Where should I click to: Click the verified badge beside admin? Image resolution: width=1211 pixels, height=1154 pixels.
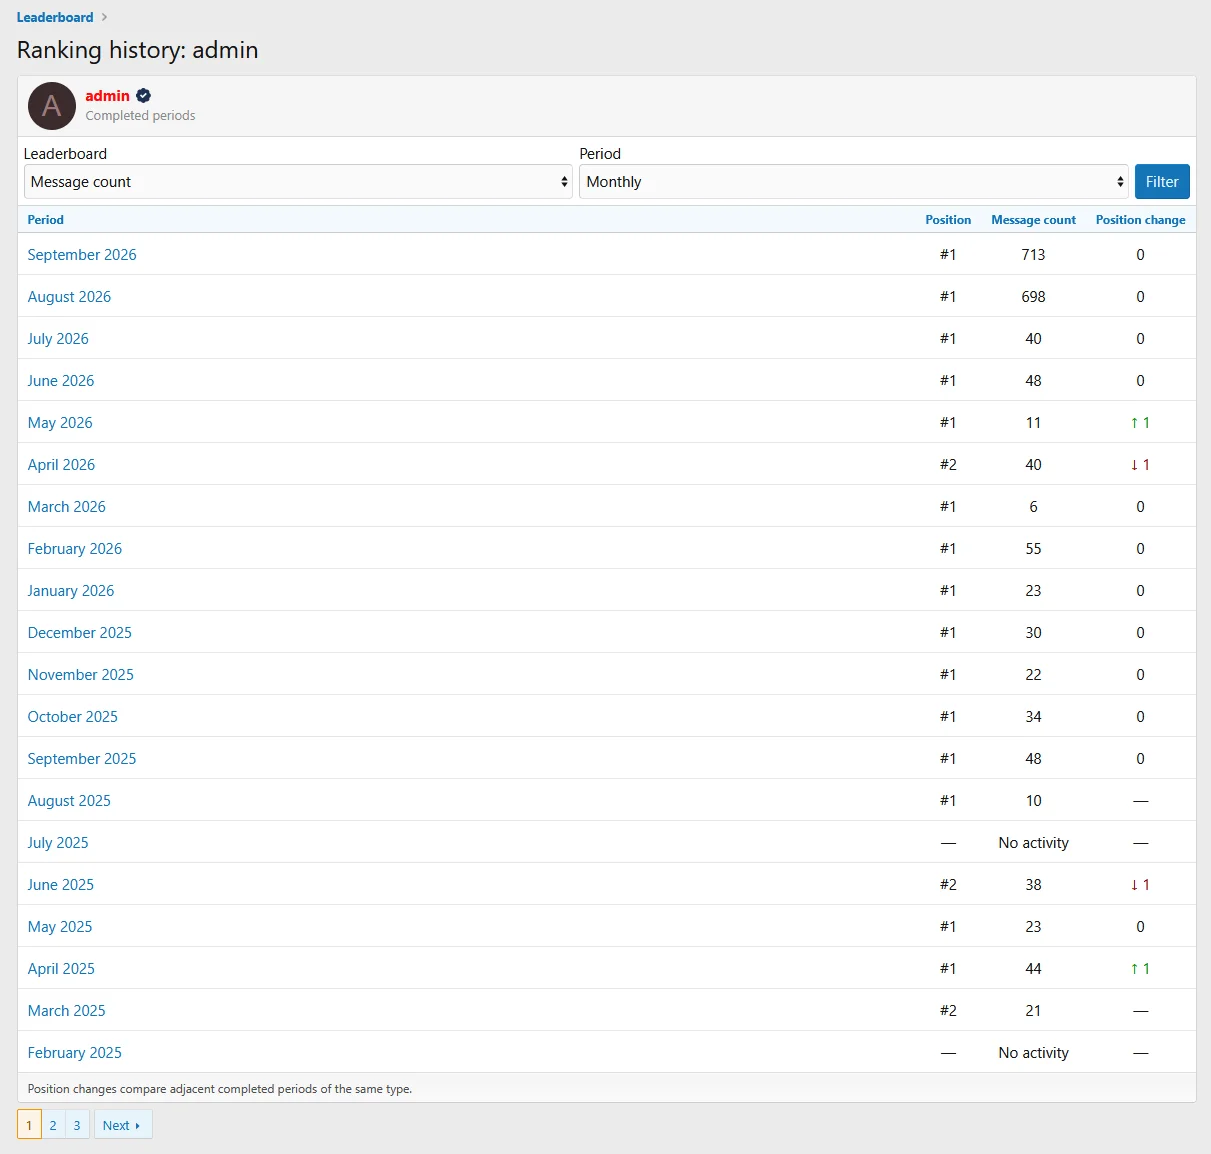(143, 96)
